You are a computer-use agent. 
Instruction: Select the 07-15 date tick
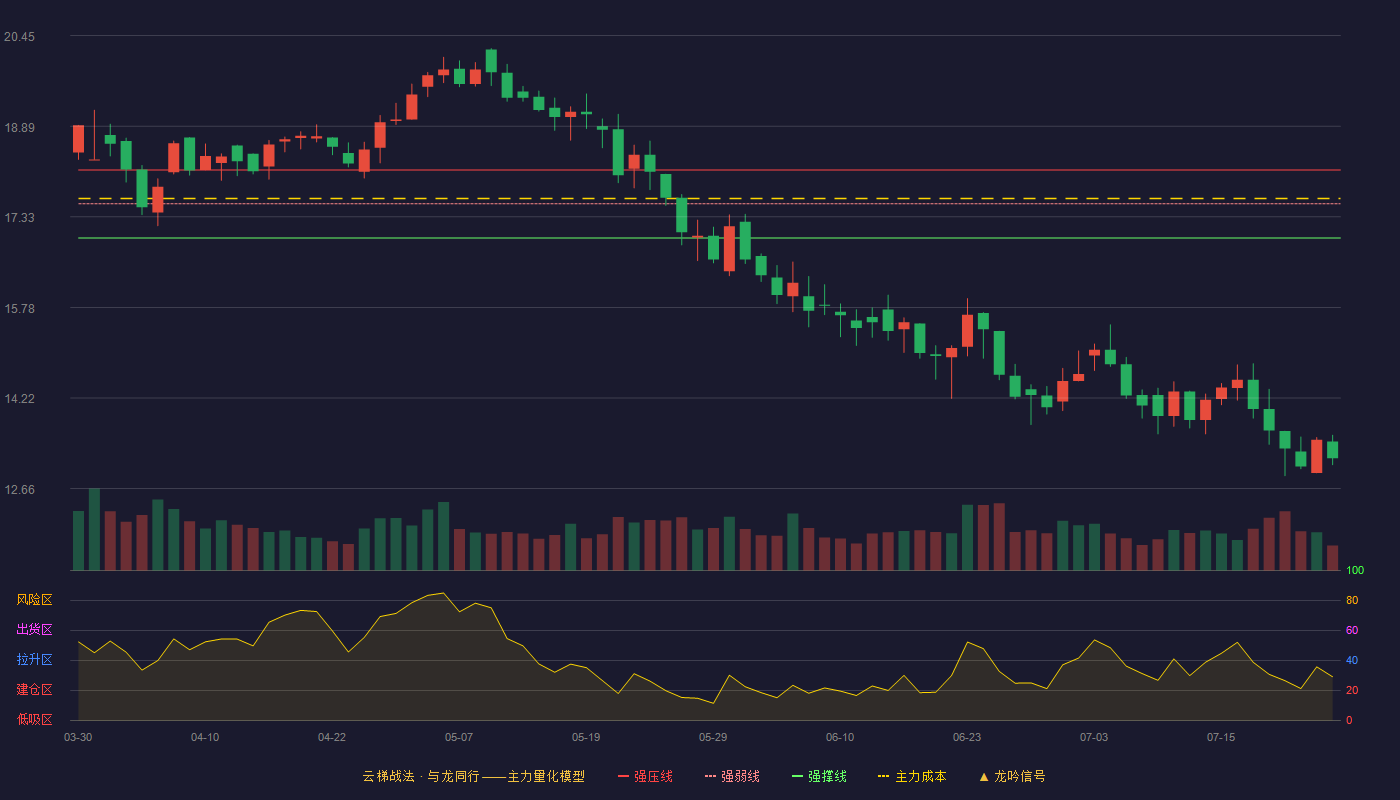[x=1221, y=737]
